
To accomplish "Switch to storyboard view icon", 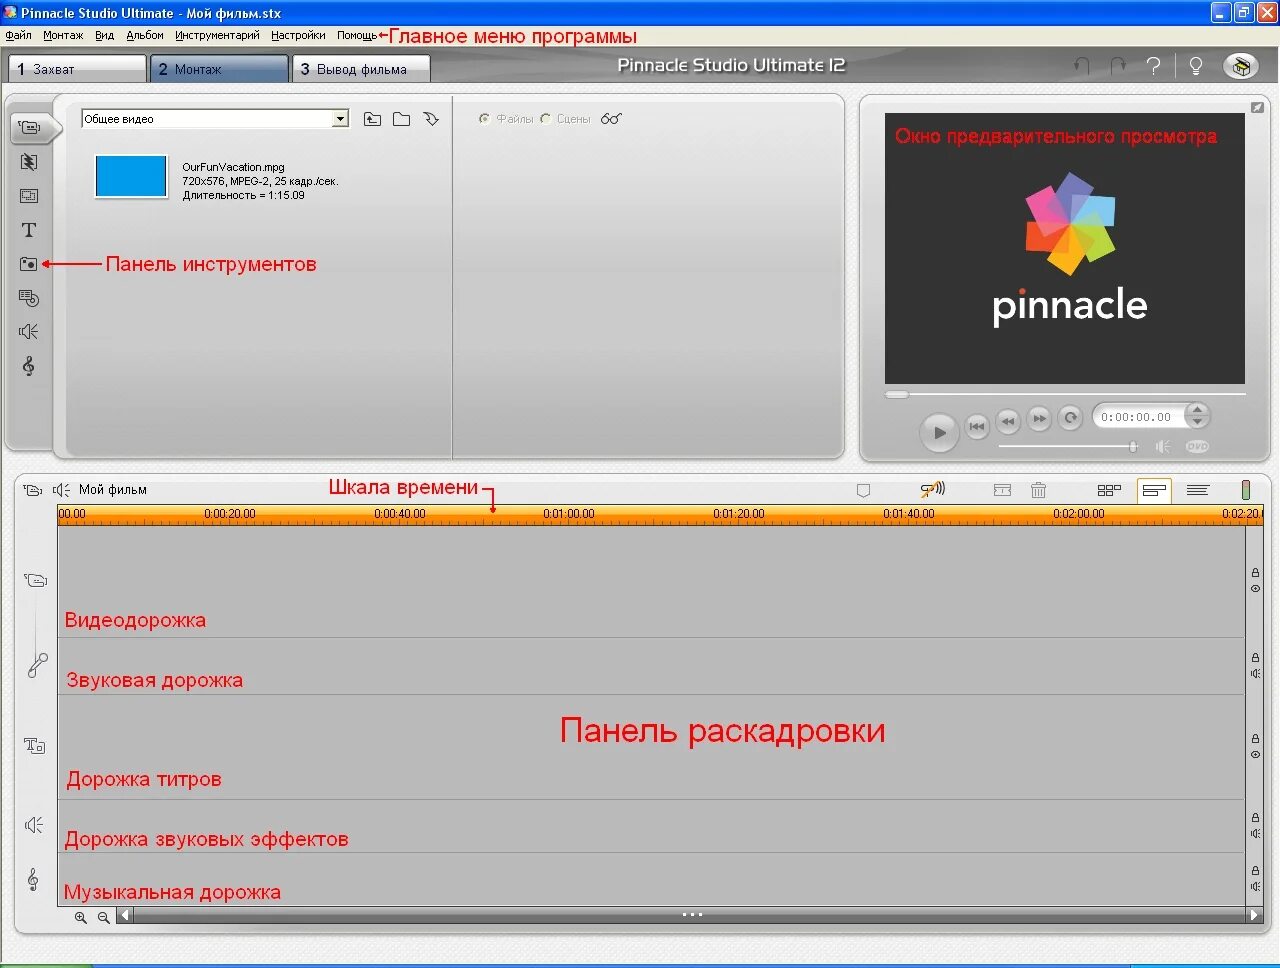I will pos(1109,490).
